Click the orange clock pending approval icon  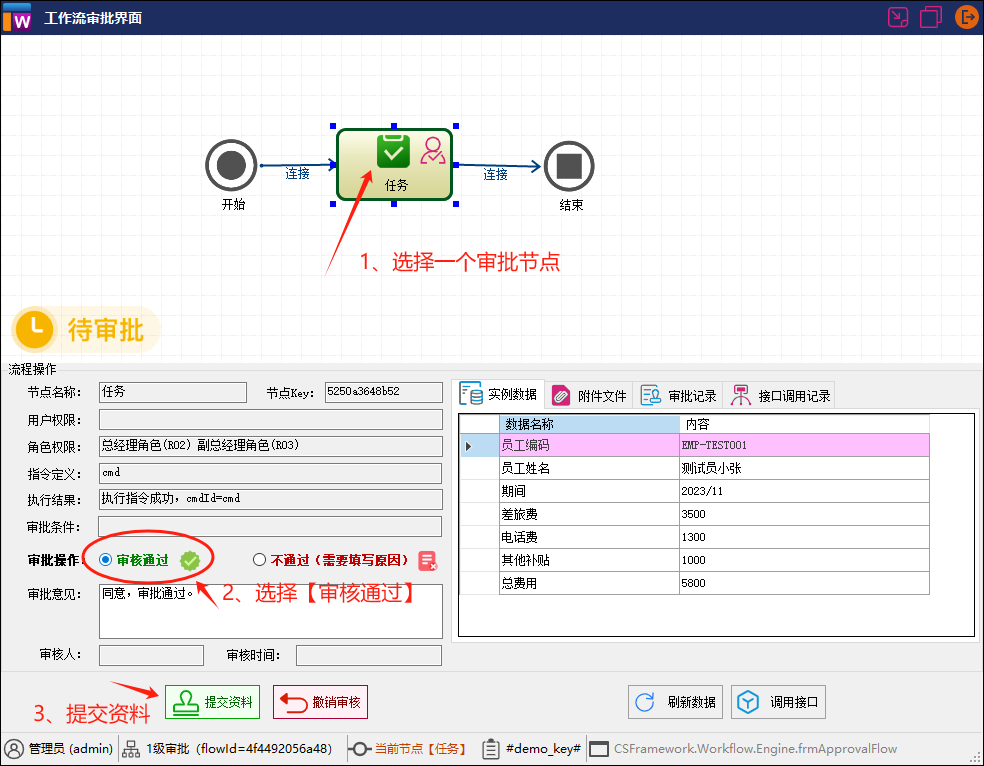tap(34, 329)
